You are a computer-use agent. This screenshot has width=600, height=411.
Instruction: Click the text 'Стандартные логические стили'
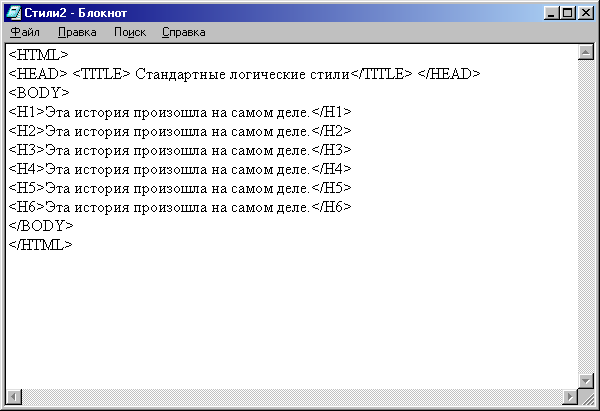point(242,74)
